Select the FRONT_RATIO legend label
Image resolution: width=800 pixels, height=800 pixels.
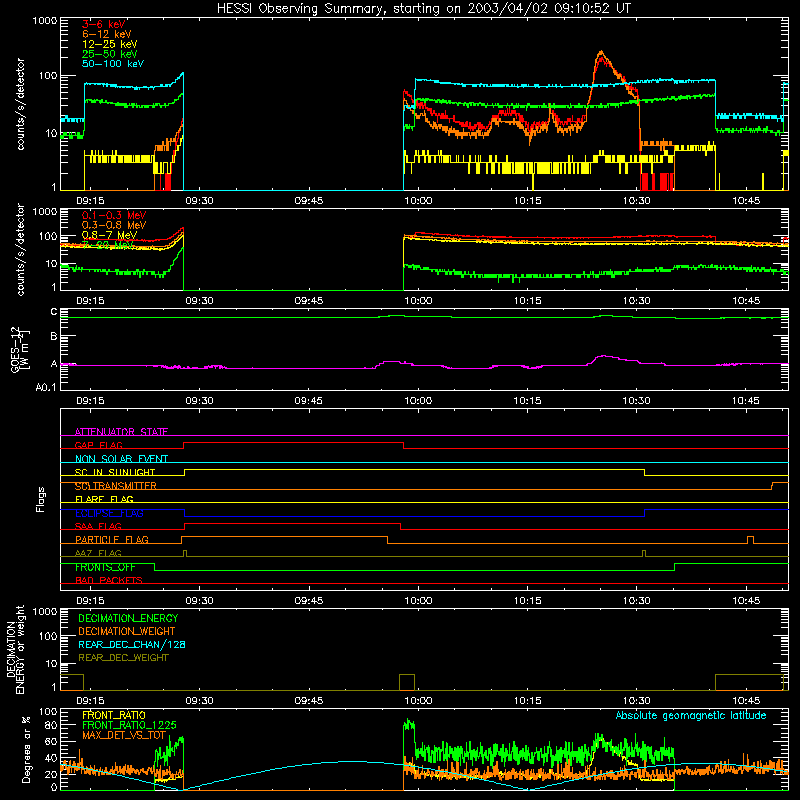[114, 715]
